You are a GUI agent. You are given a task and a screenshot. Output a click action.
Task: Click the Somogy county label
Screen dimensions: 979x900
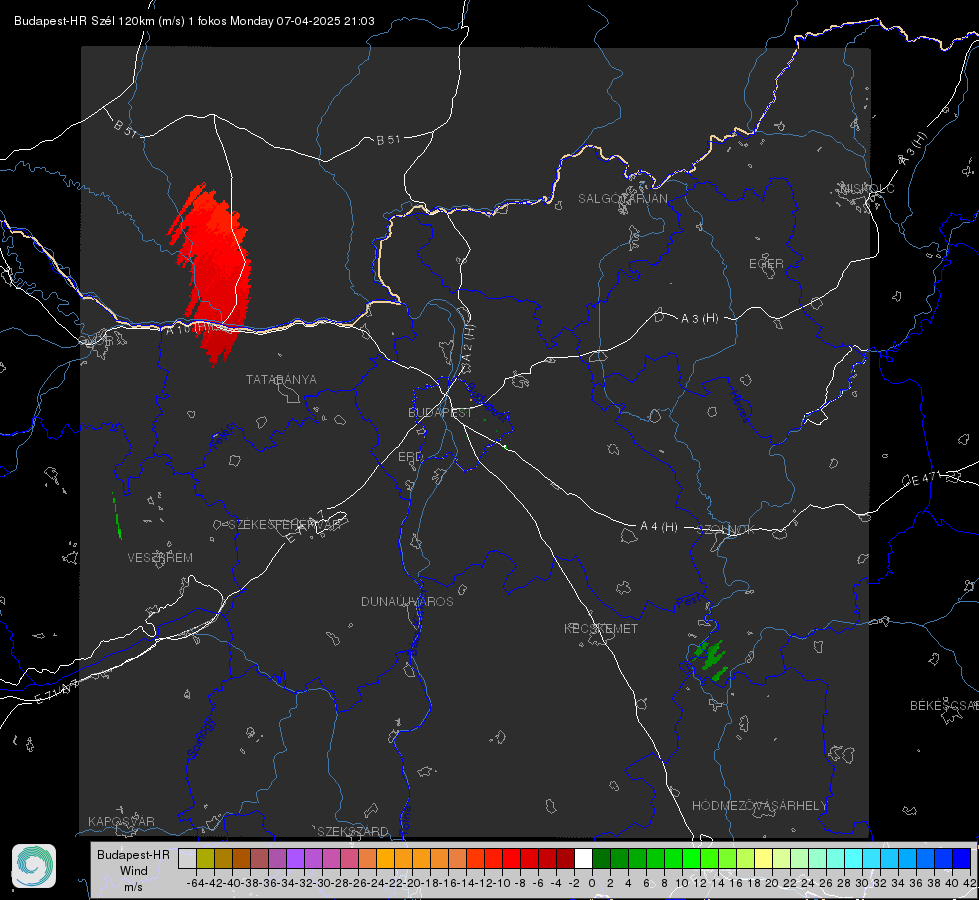click(x=200, y=738)
